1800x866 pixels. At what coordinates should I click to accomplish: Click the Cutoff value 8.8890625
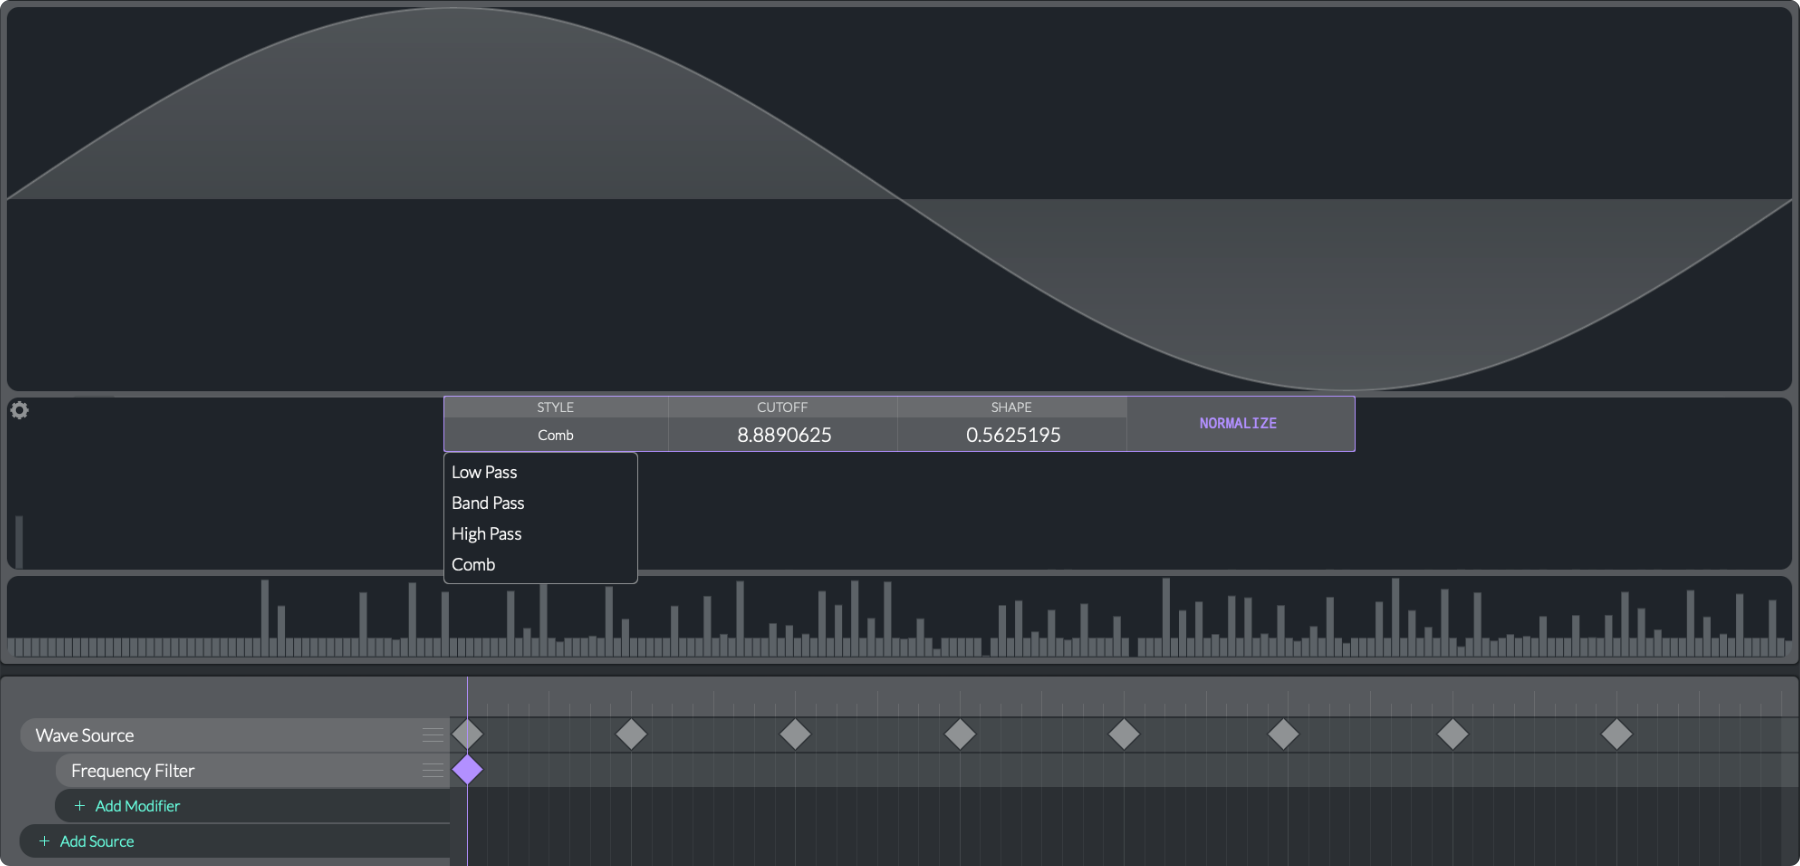(784, 435)
